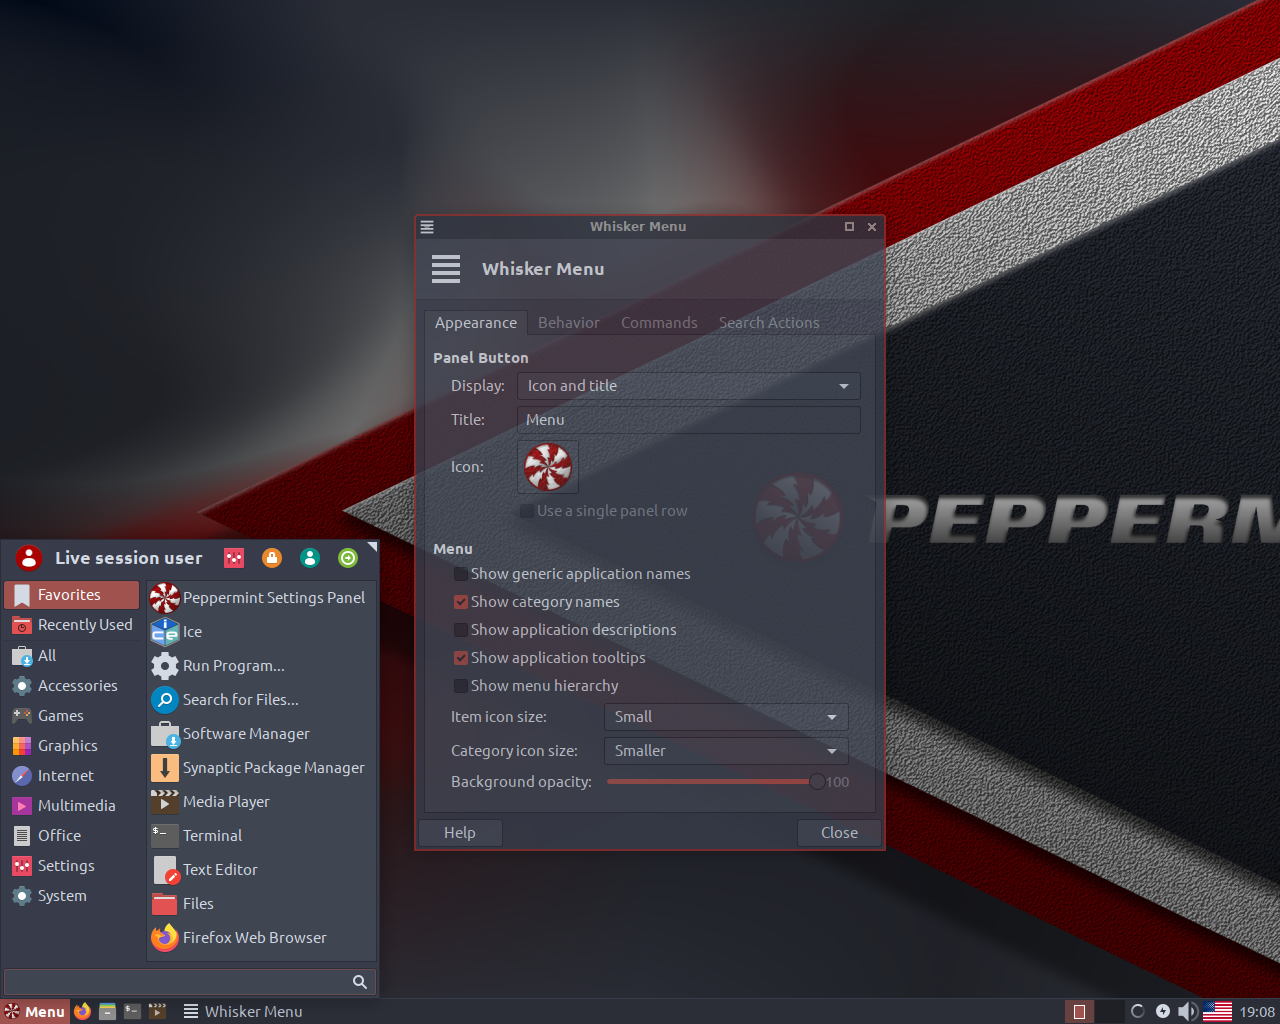Screen dimensions: 1280x1024
Task: Click the Background opacity slider
Action: pyautogui.click(x=714, y=782)
